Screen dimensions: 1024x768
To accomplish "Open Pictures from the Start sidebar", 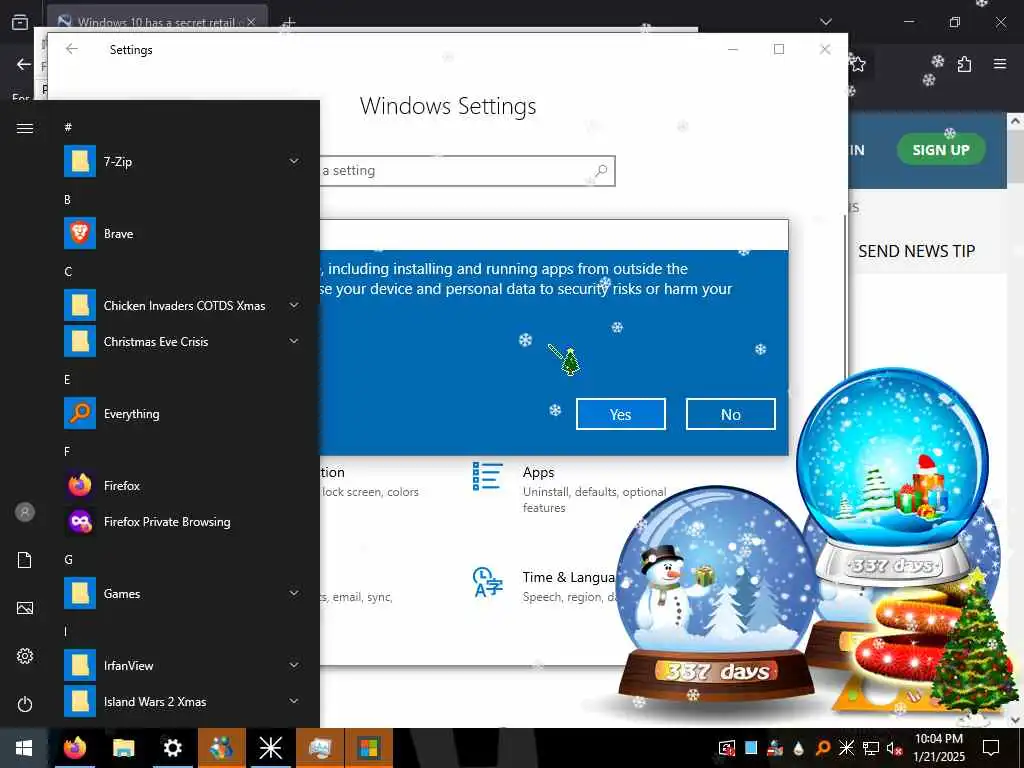I will click(25, 608).
